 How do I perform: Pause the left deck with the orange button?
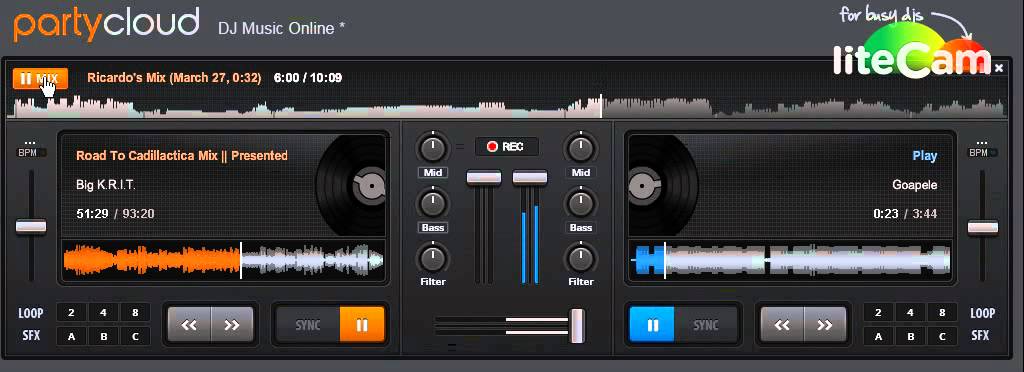tap(362, 324)
